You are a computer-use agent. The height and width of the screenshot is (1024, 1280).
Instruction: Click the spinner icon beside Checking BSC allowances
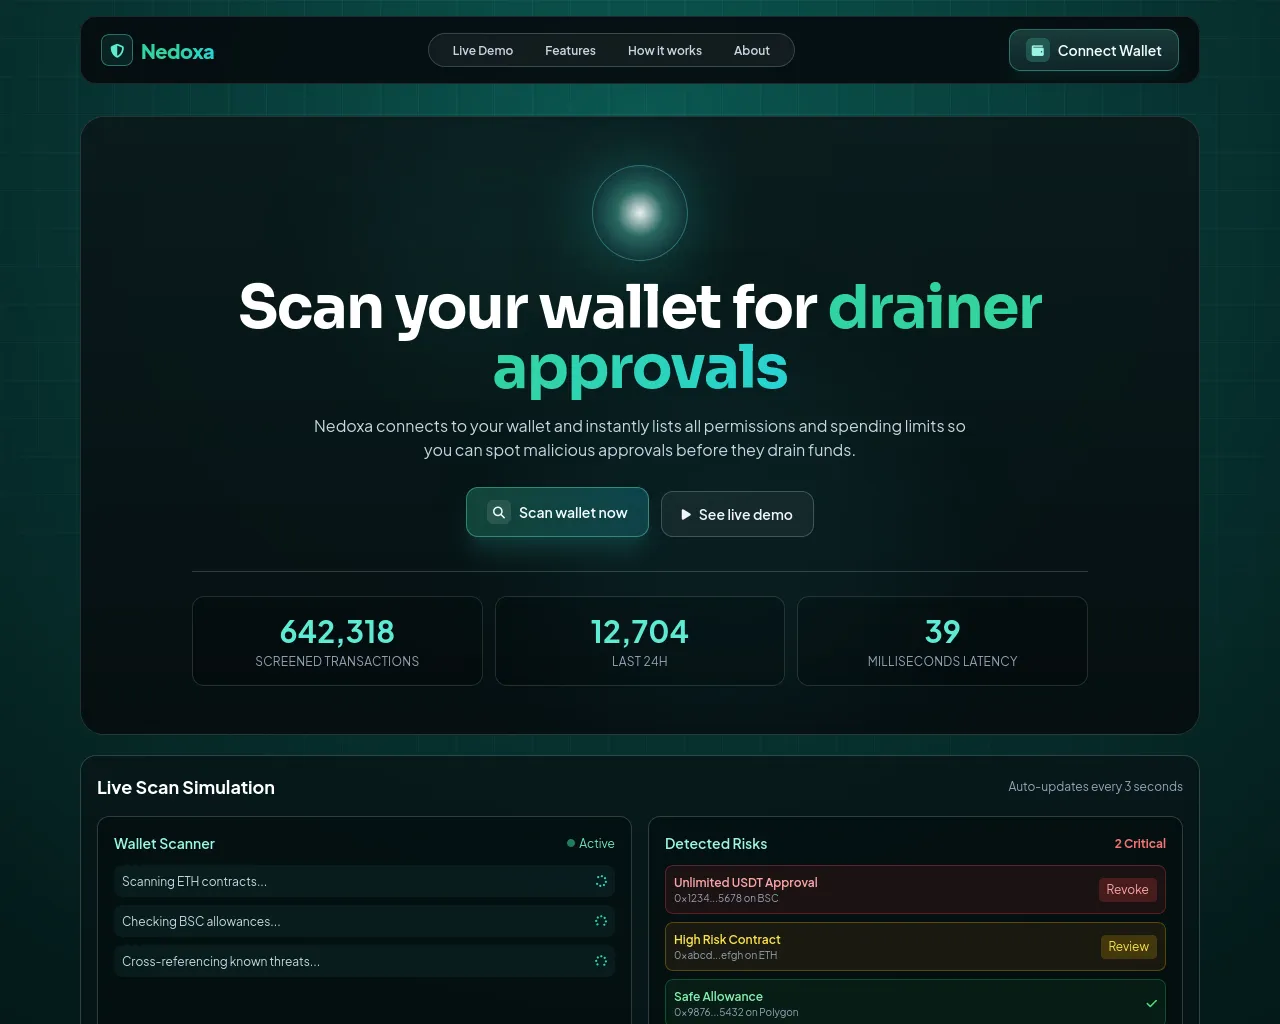click(x=601, y=921)
